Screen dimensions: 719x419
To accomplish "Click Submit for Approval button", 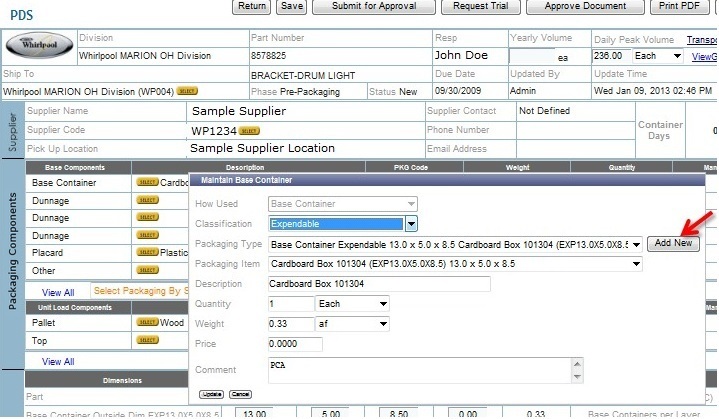I will coord(374,6).
